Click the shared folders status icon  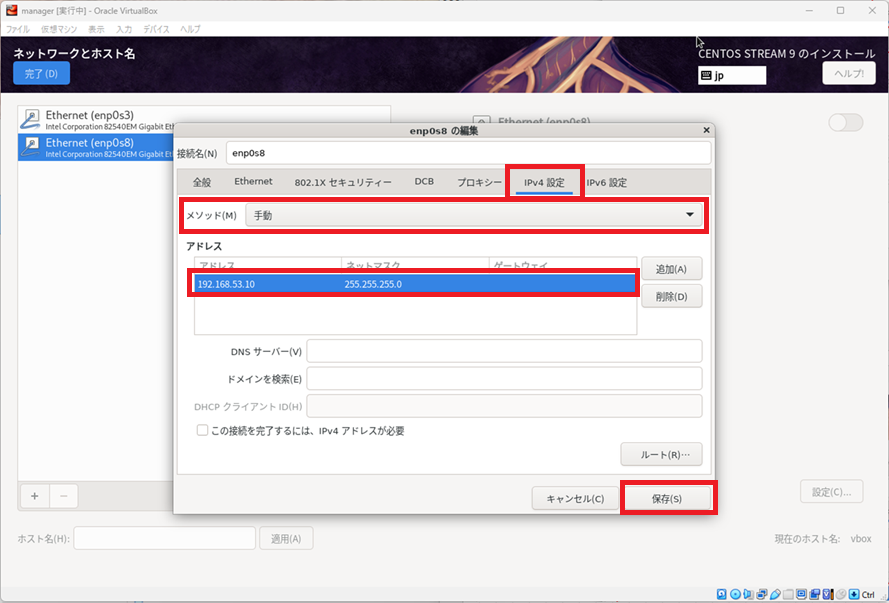[788, 594]
